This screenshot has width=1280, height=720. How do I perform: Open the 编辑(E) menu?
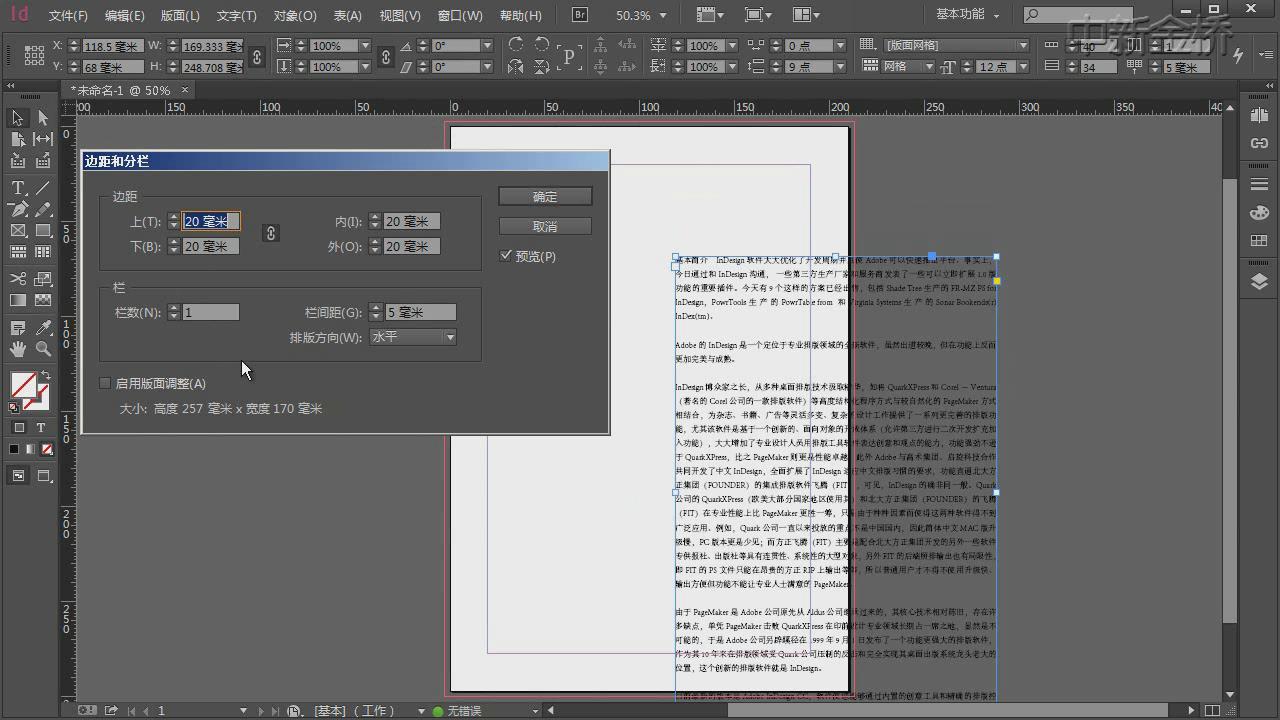tap(124, 16)
